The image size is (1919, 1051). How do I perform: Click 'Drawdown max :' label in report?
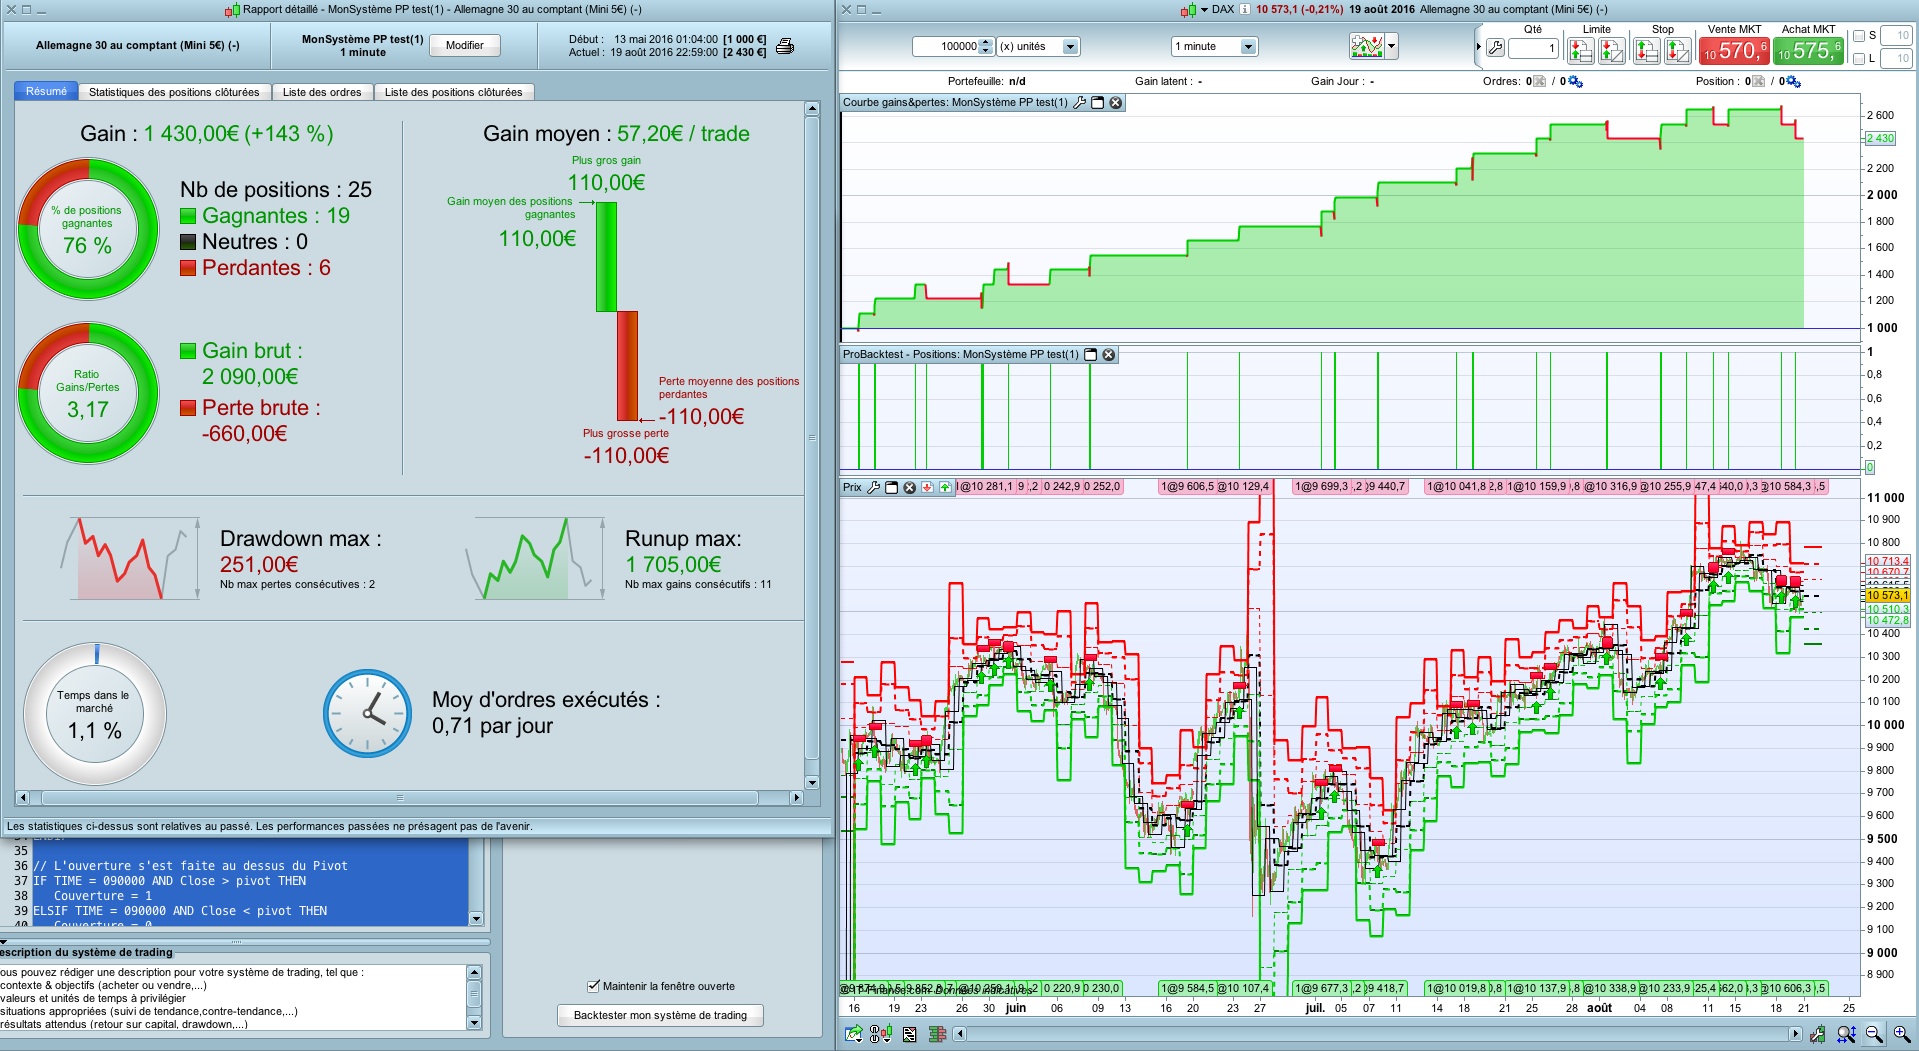tap(301, 539)
